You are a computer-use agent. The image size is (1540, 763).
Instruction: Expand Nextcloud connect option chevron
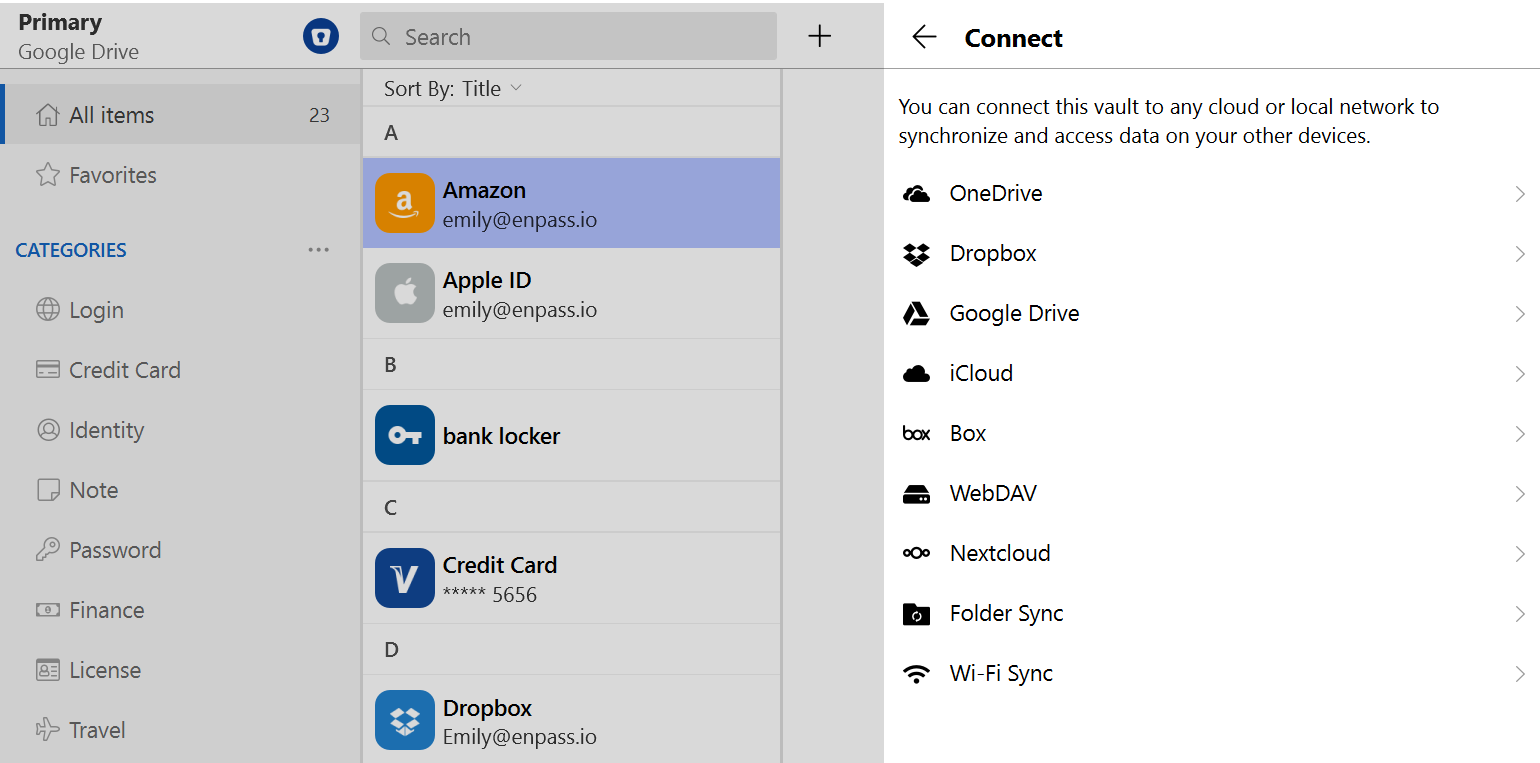point(1520,554)
